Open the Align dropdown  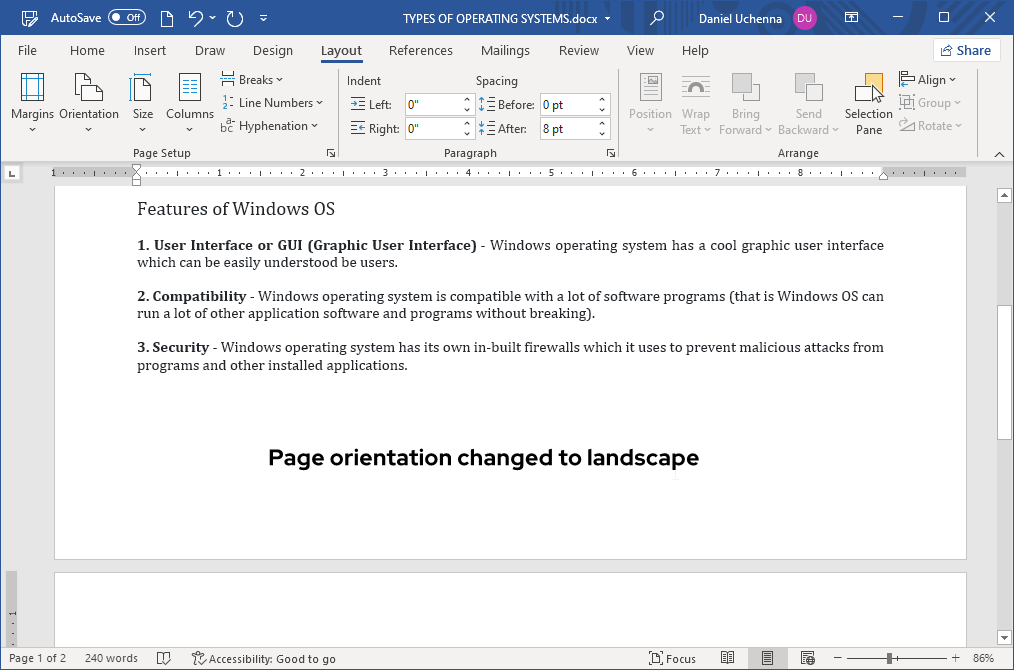point(929,79)
